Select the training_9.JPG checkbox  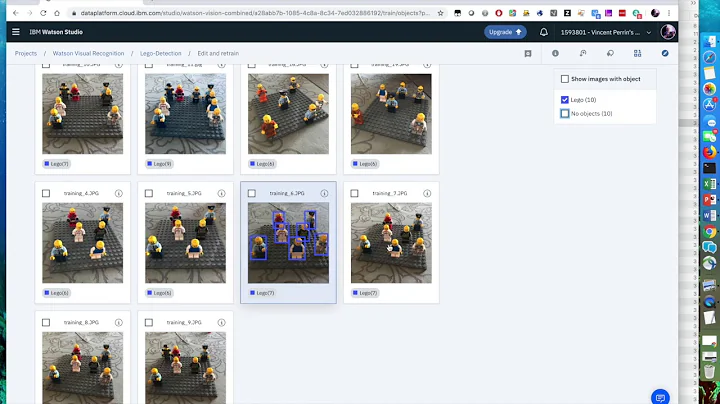[149, 322]
